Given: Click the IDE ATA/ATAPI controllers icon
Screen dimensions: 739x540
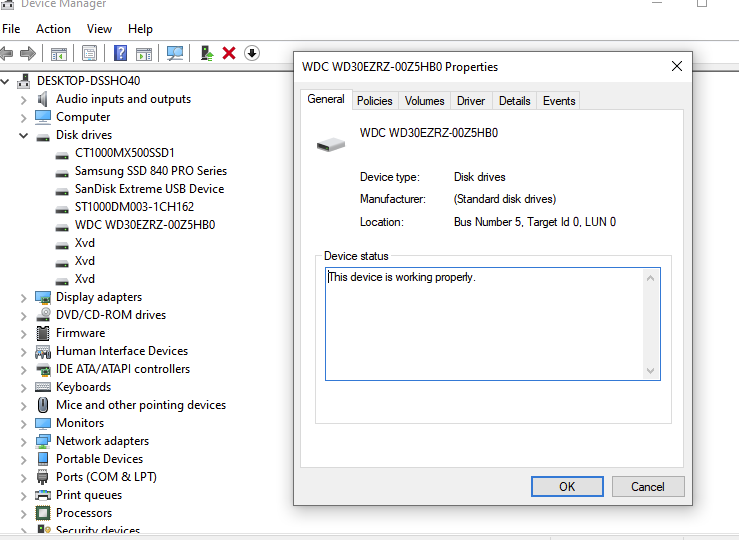Looking at the screenshot, I should pos(43,369).
